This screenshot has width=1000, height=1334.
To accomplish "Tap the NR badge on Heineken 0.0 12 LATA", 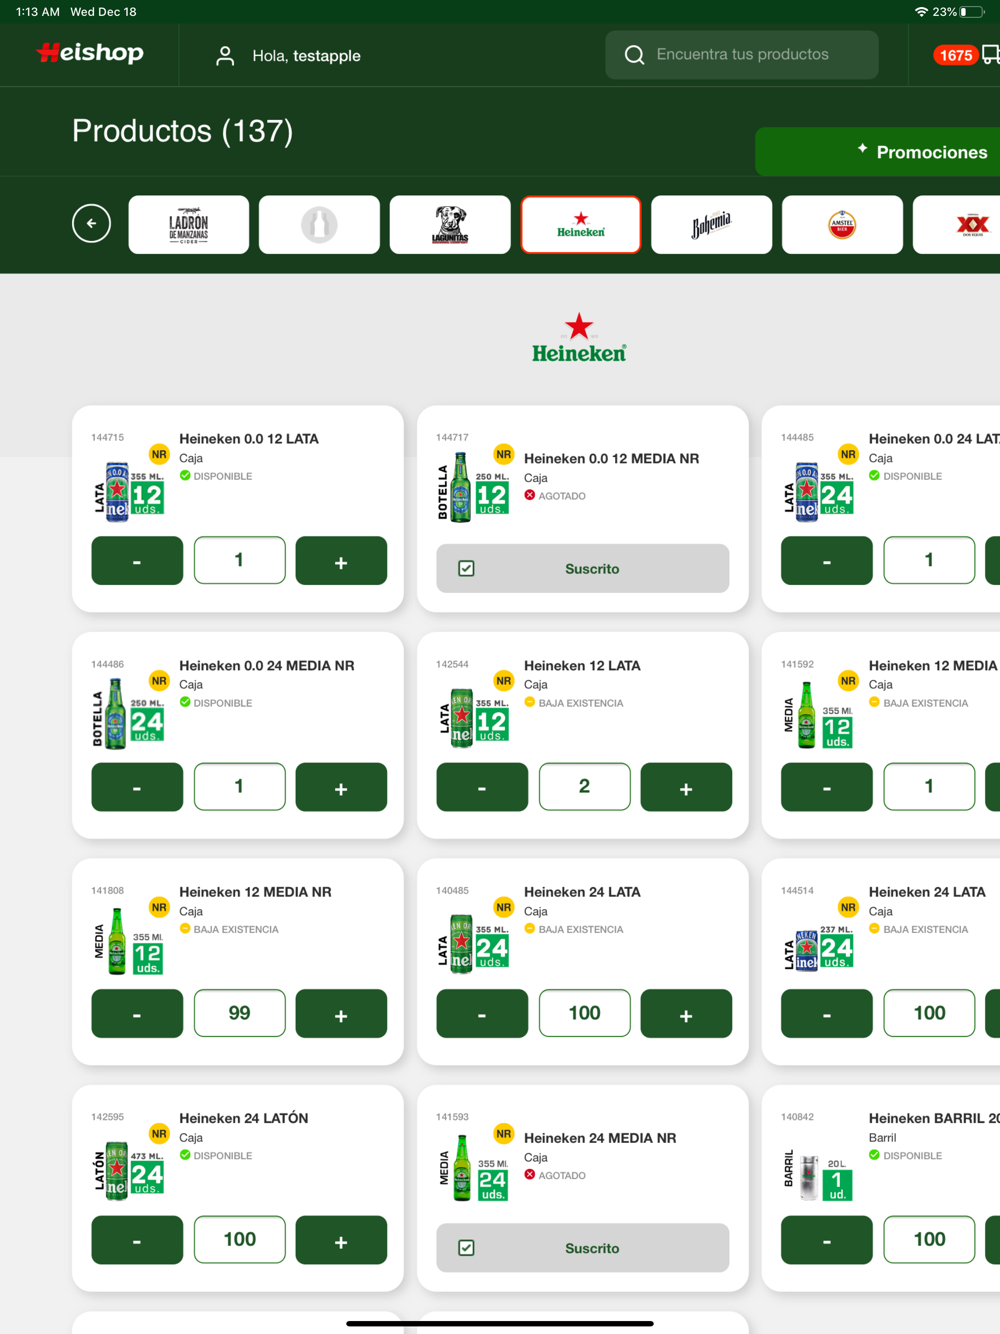I will click(x=159, y=454).
